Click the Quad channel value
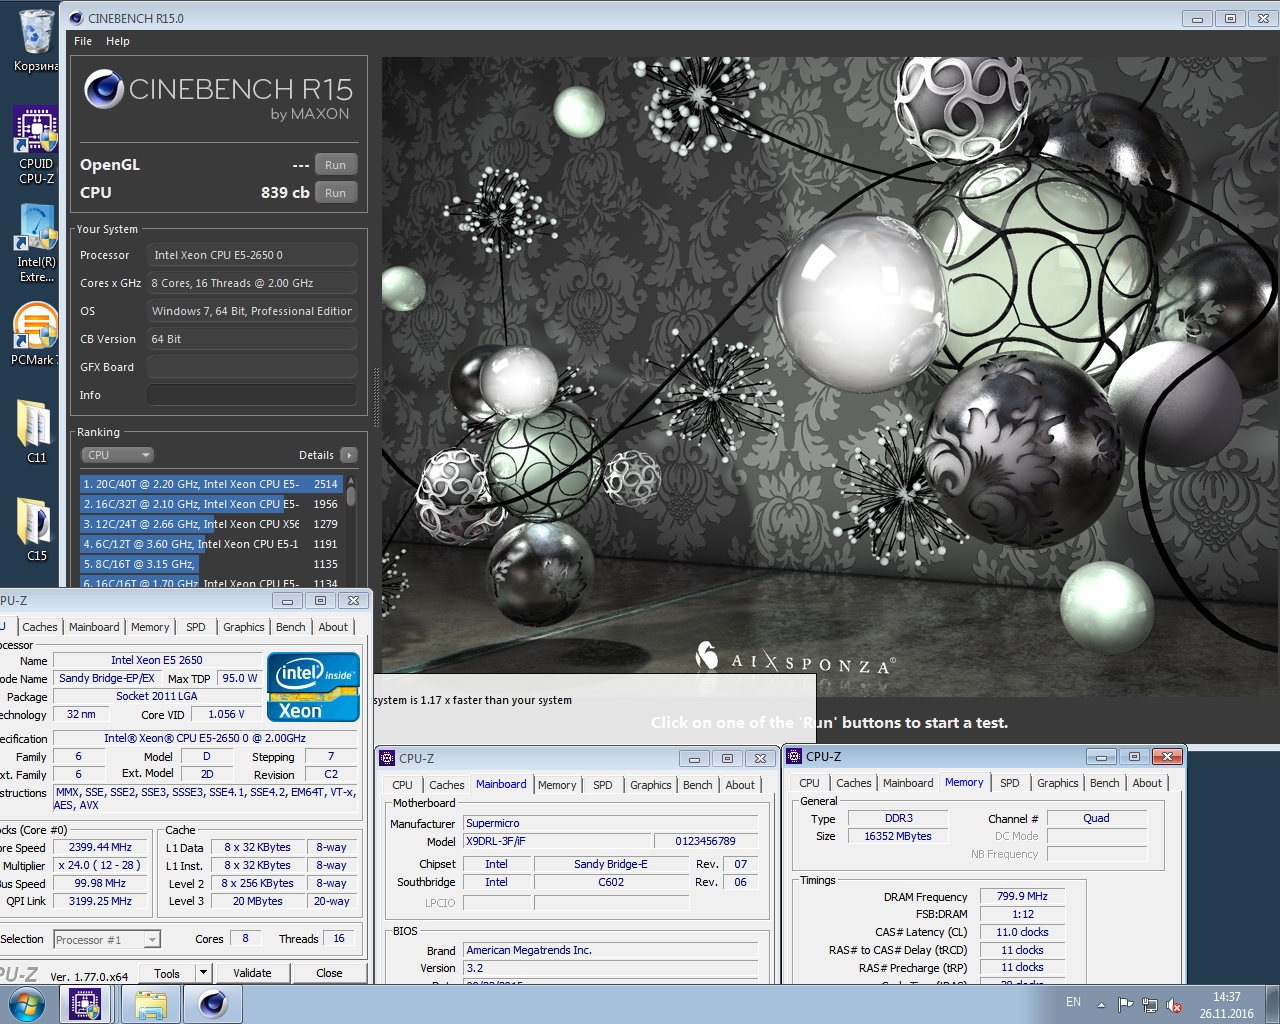 [x=1096, y=818]
